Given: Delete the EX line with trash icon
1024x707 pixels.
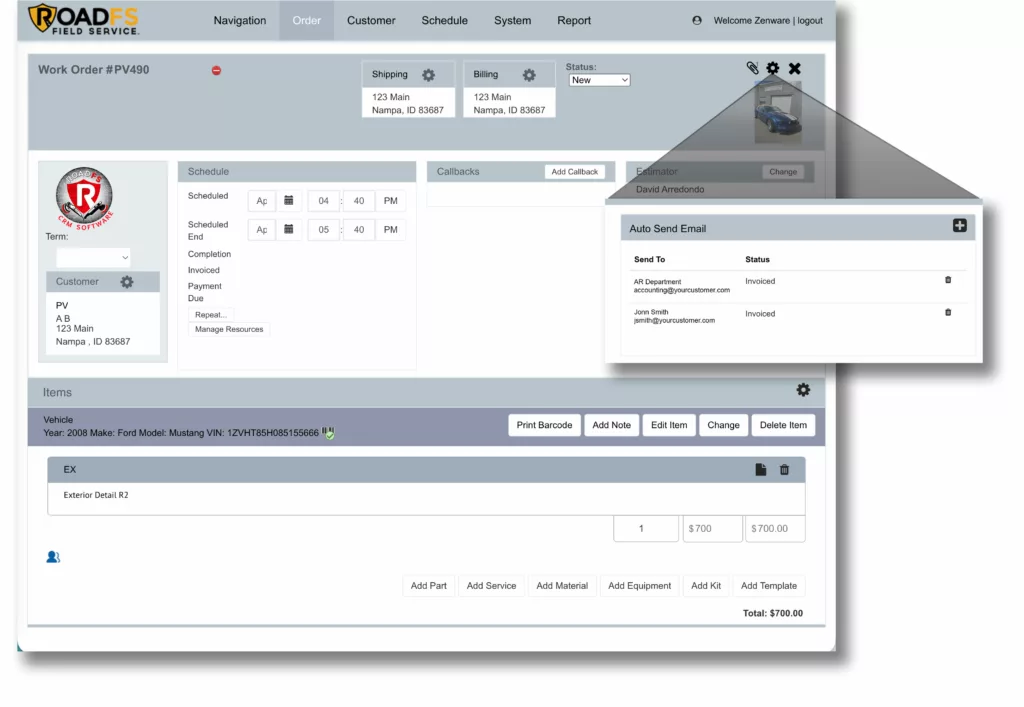Looking at the screenshot, I should [784, 470].
